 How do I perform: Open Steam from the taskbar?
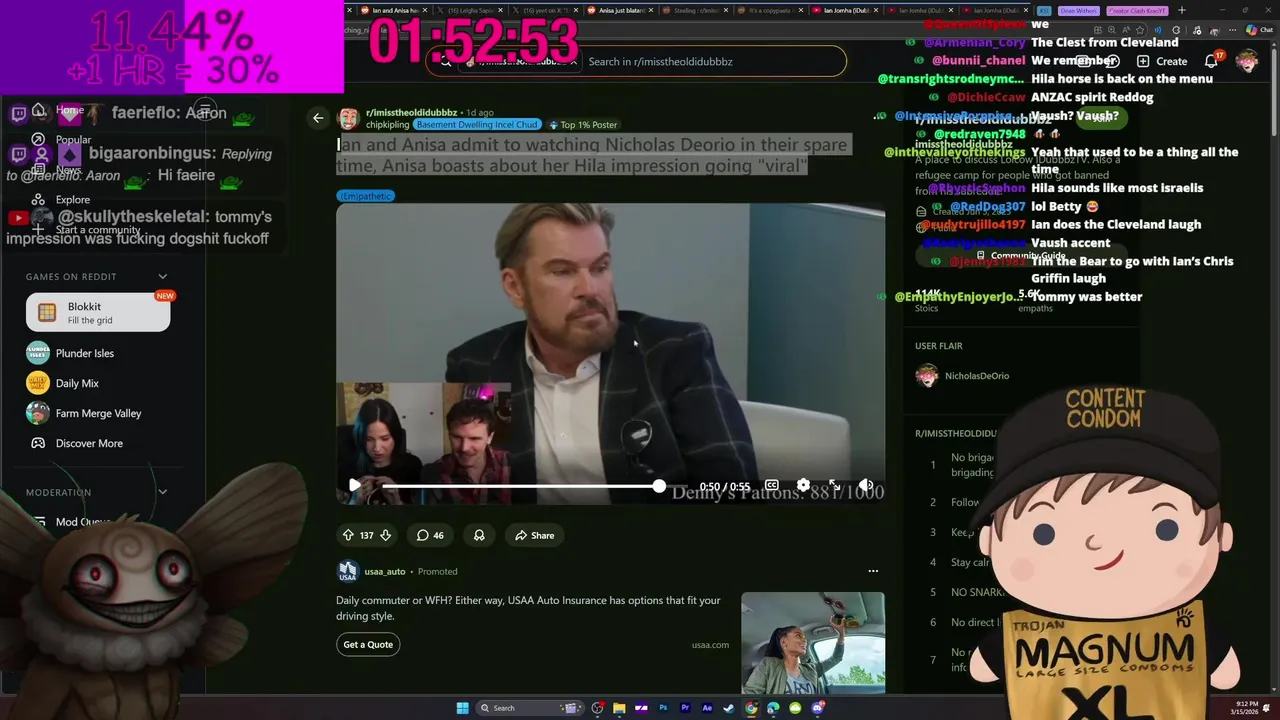pyautogui.click(x=729, y=708)
